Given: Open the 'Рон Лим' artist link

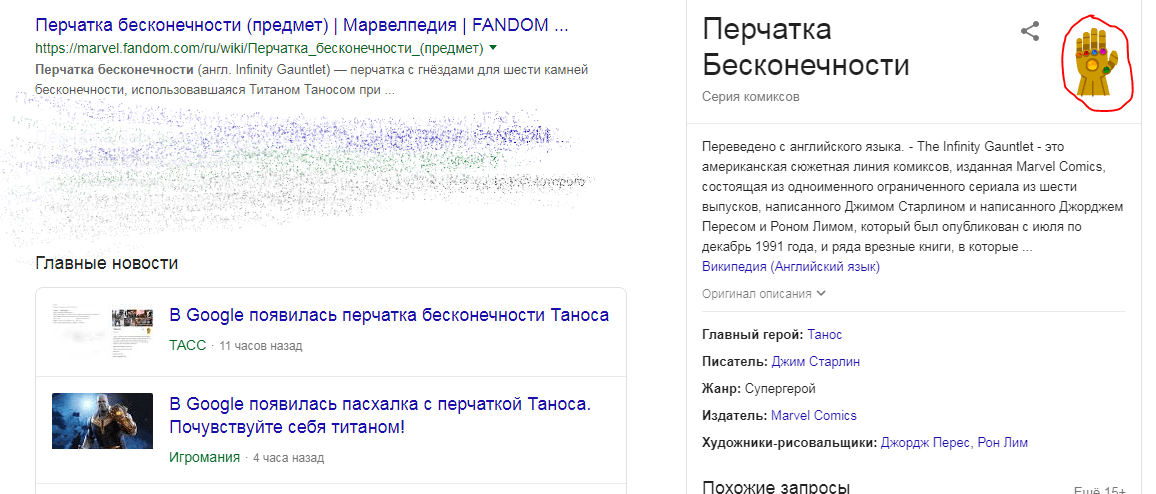Looking at the screenshot, I should point(1003,442).
